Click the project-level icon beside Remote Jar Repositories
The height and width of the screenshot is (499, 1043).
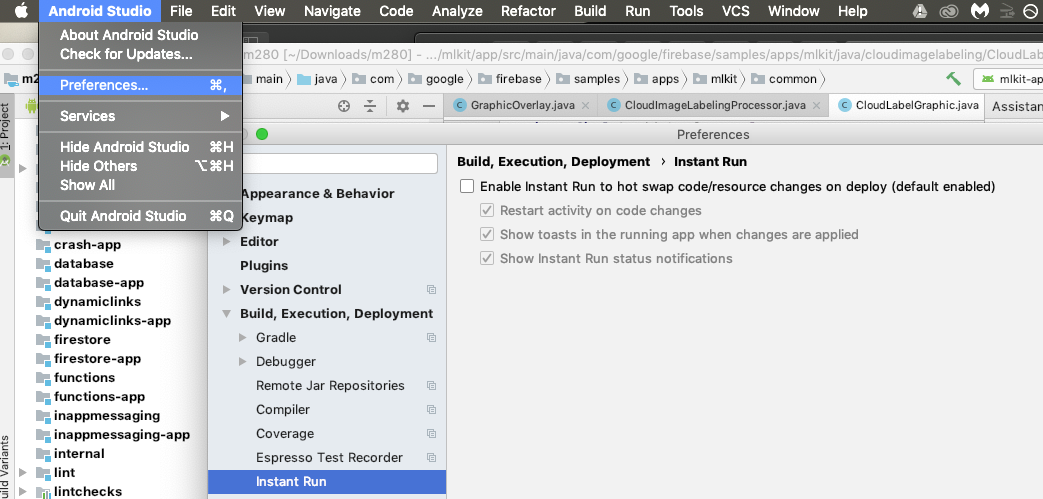(431, 386)
